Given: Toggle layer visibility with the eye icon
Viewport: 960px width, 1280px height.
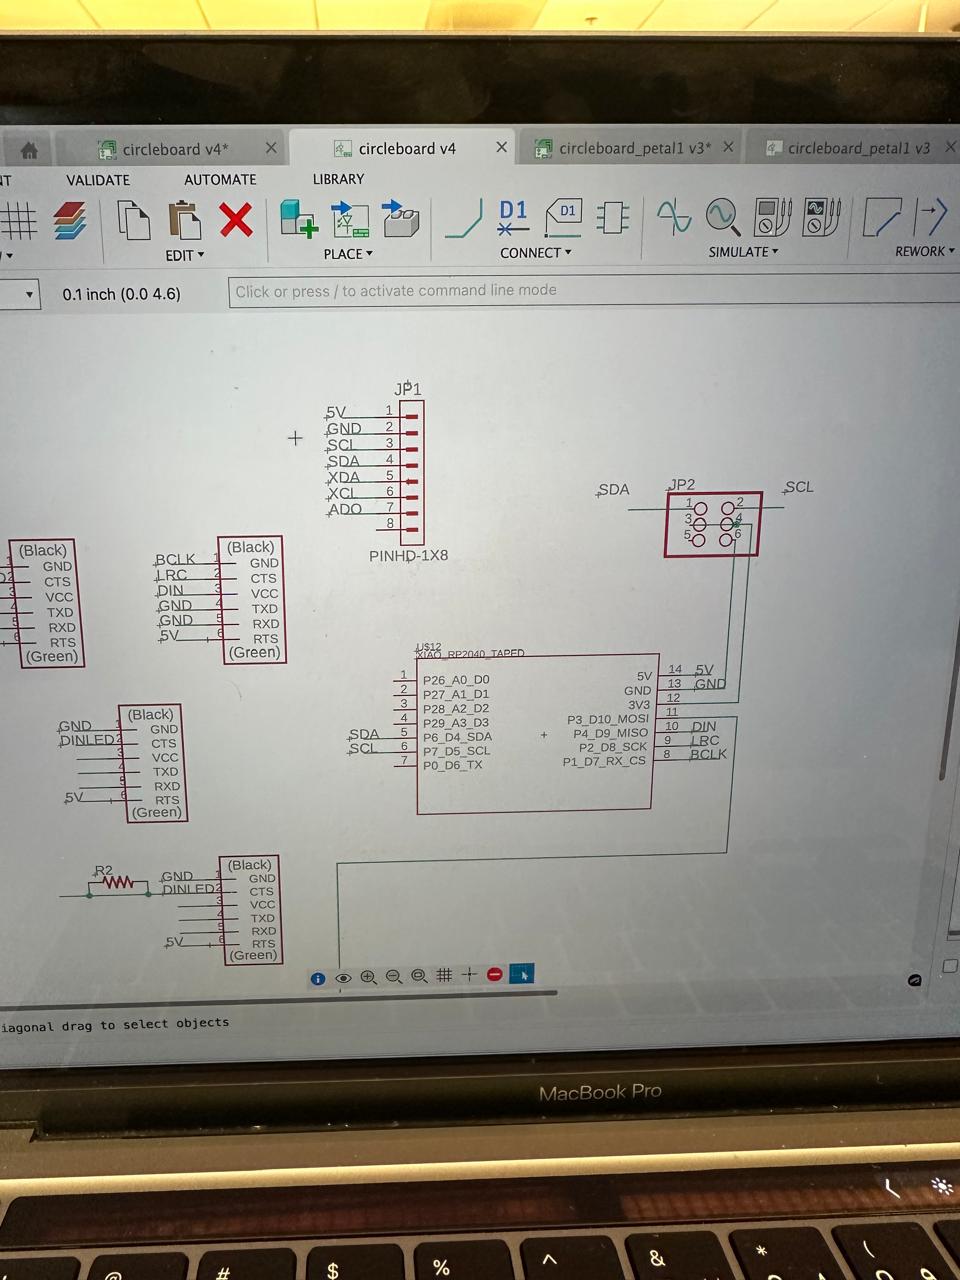Looking at the screenshot, I should click(343, 977).
